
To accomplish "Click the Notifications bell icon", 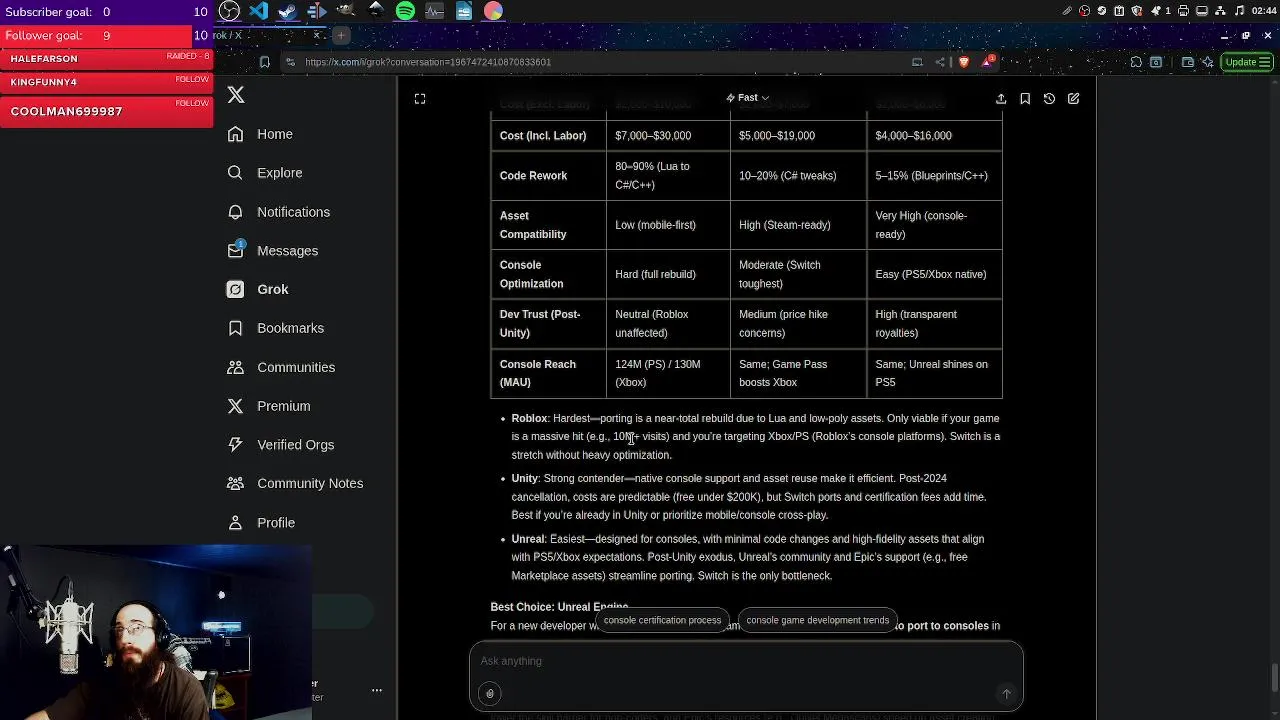I will click(235, 212).
